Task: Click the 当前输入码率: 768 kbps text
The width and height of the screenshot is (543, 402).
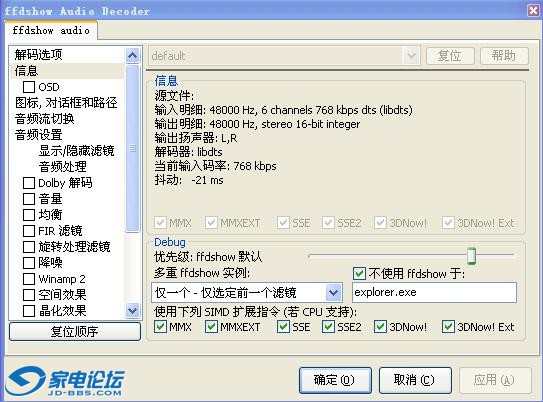Action: tap(215, 166)
